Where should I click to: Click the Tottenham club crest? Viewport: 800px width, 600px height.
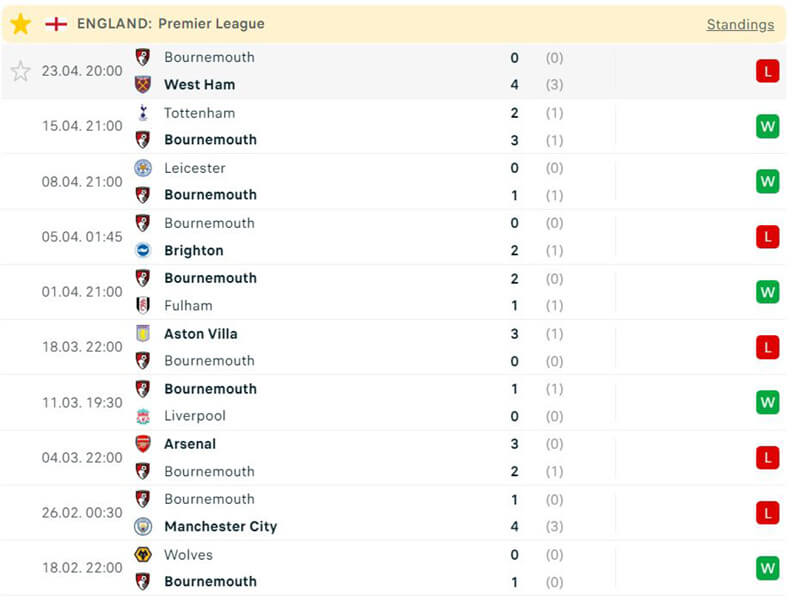[143, 113]
